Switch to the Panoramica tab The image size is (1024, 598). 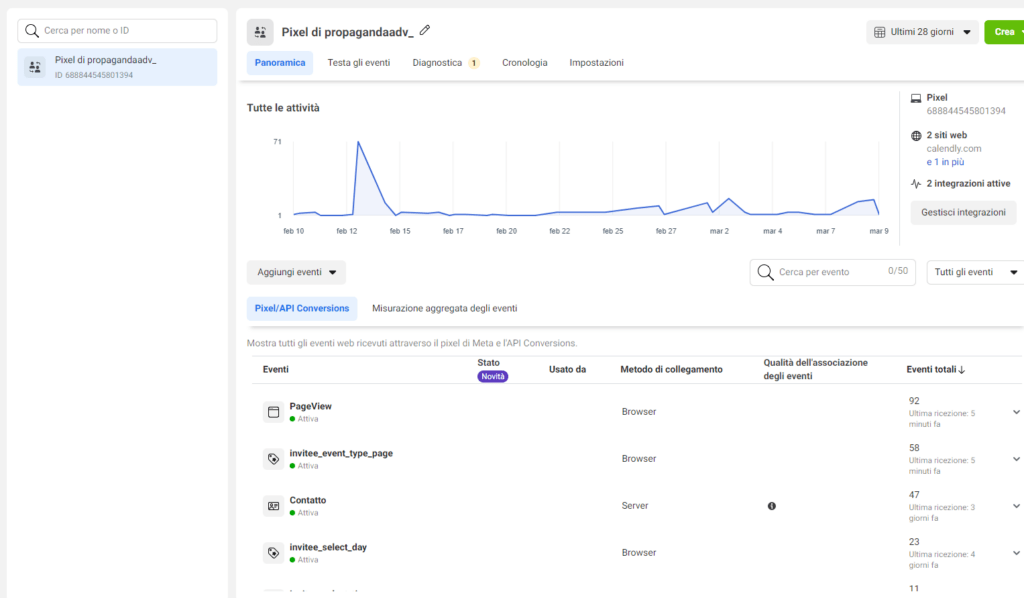tap(280, 63)
